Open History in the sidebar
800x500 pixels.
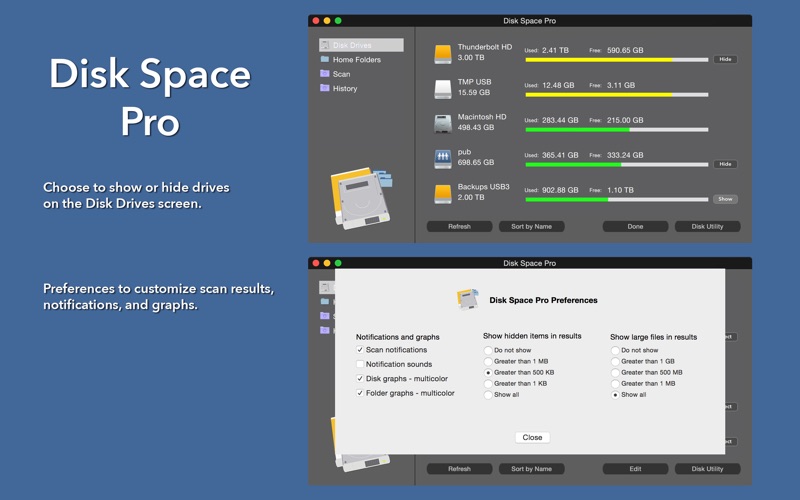click(344, 89)
